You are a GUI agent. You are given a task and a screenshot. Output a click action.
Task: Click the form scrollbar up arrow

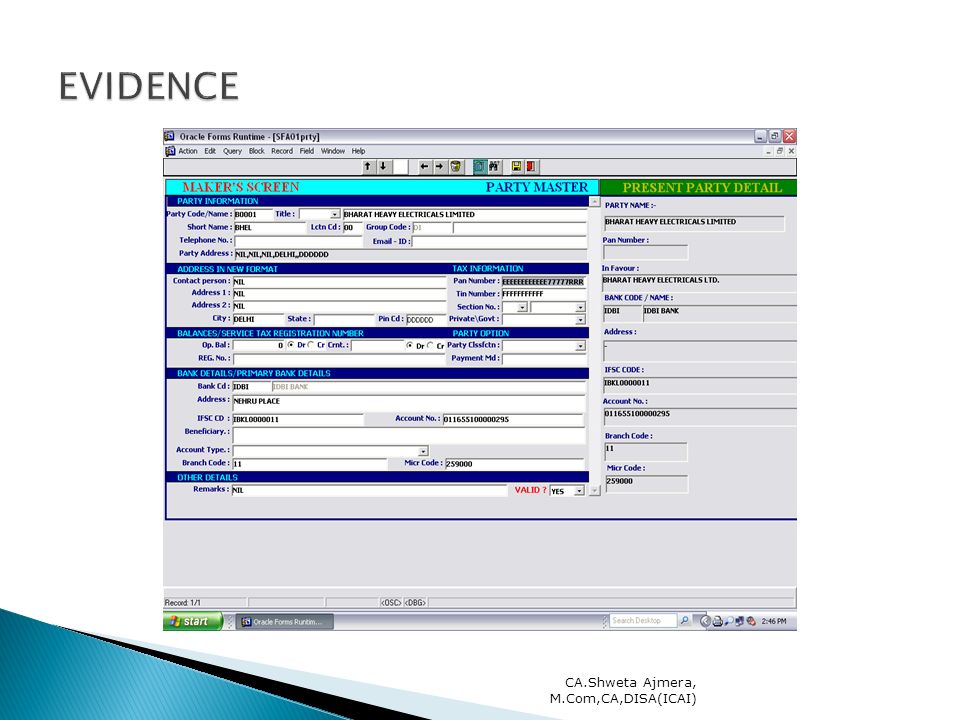pos(594,202)
